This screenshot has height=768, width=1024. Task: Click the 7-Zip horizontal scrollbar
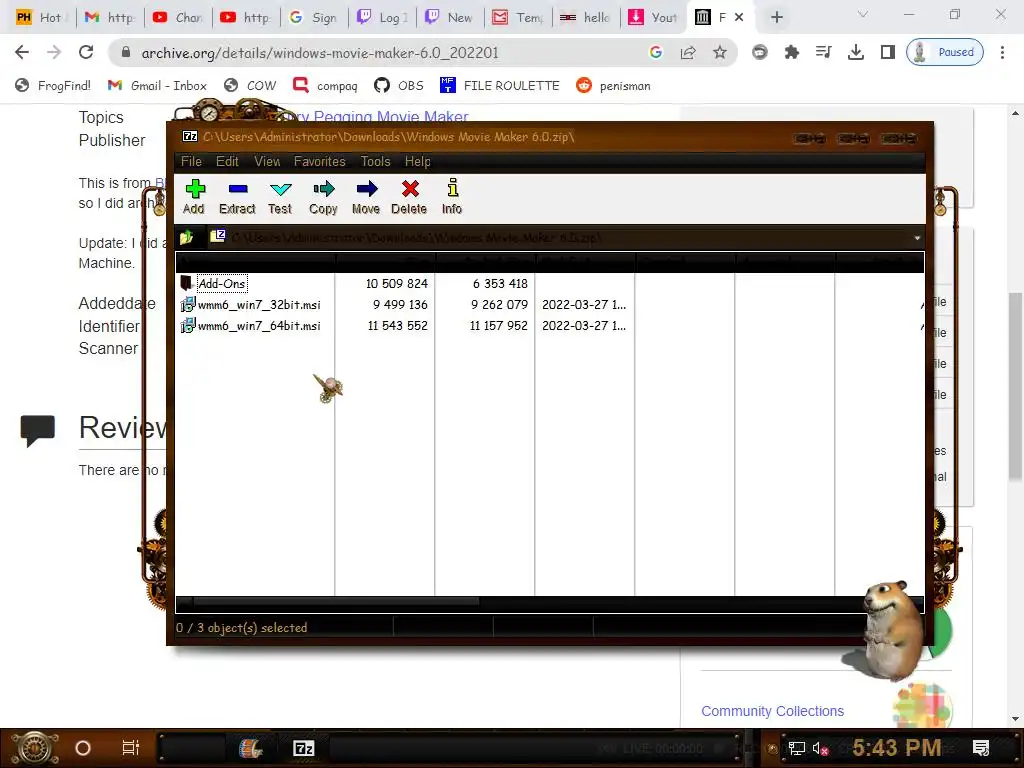[336, 601]
